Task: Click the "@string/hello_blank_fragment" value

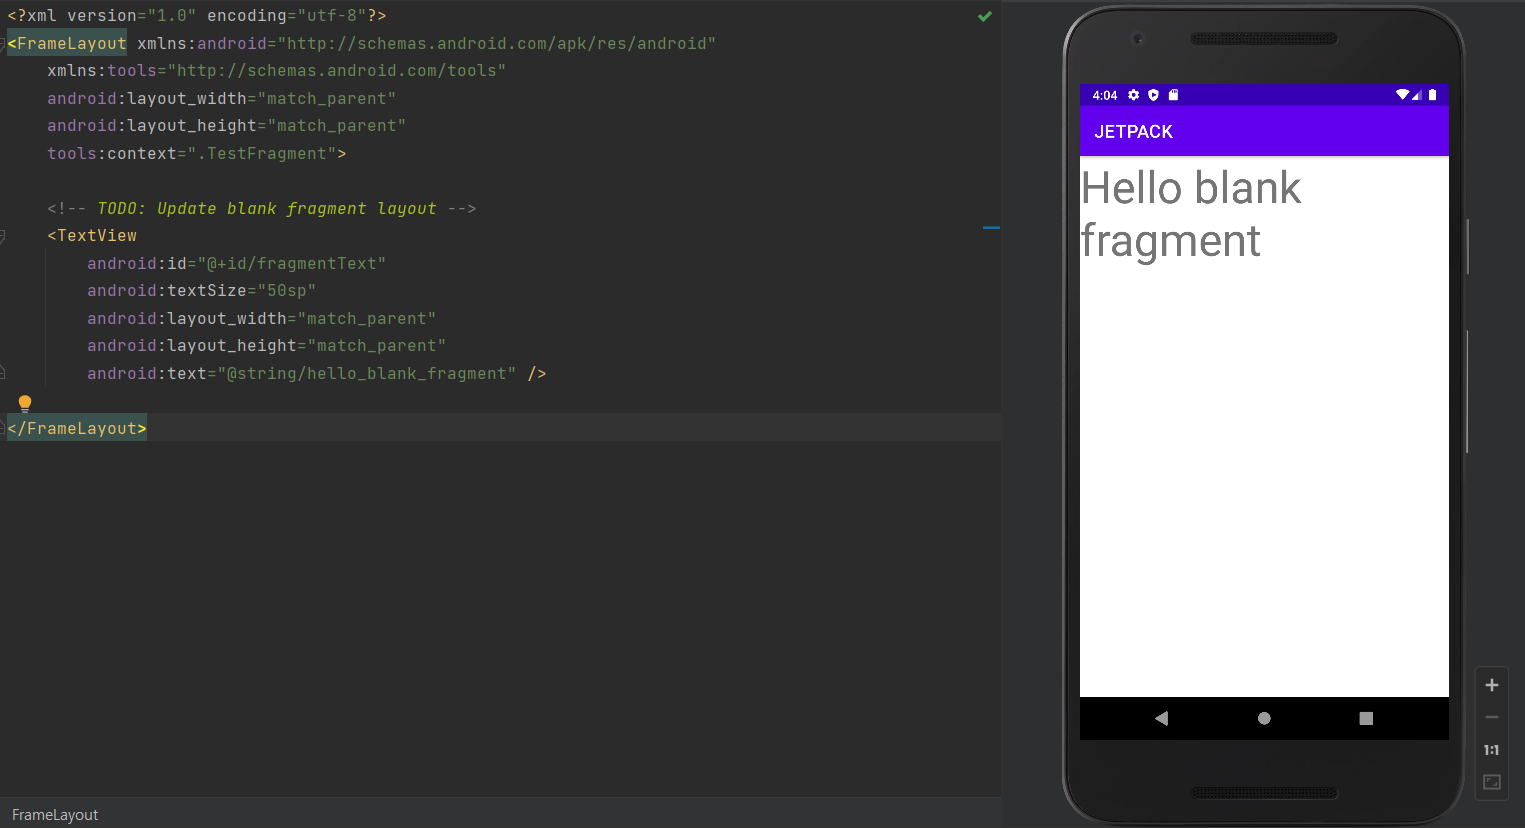Action: 367,374
